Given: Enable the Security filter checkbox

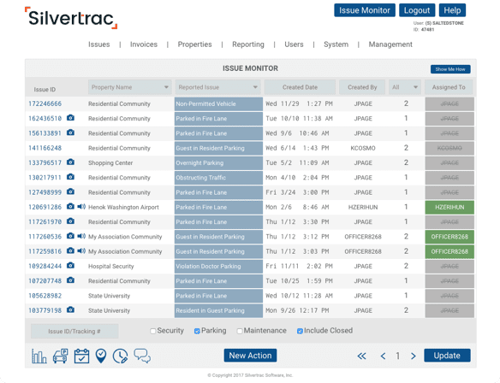Looking at the screenshot, I should pyautogui.click(x=153, y=331).
